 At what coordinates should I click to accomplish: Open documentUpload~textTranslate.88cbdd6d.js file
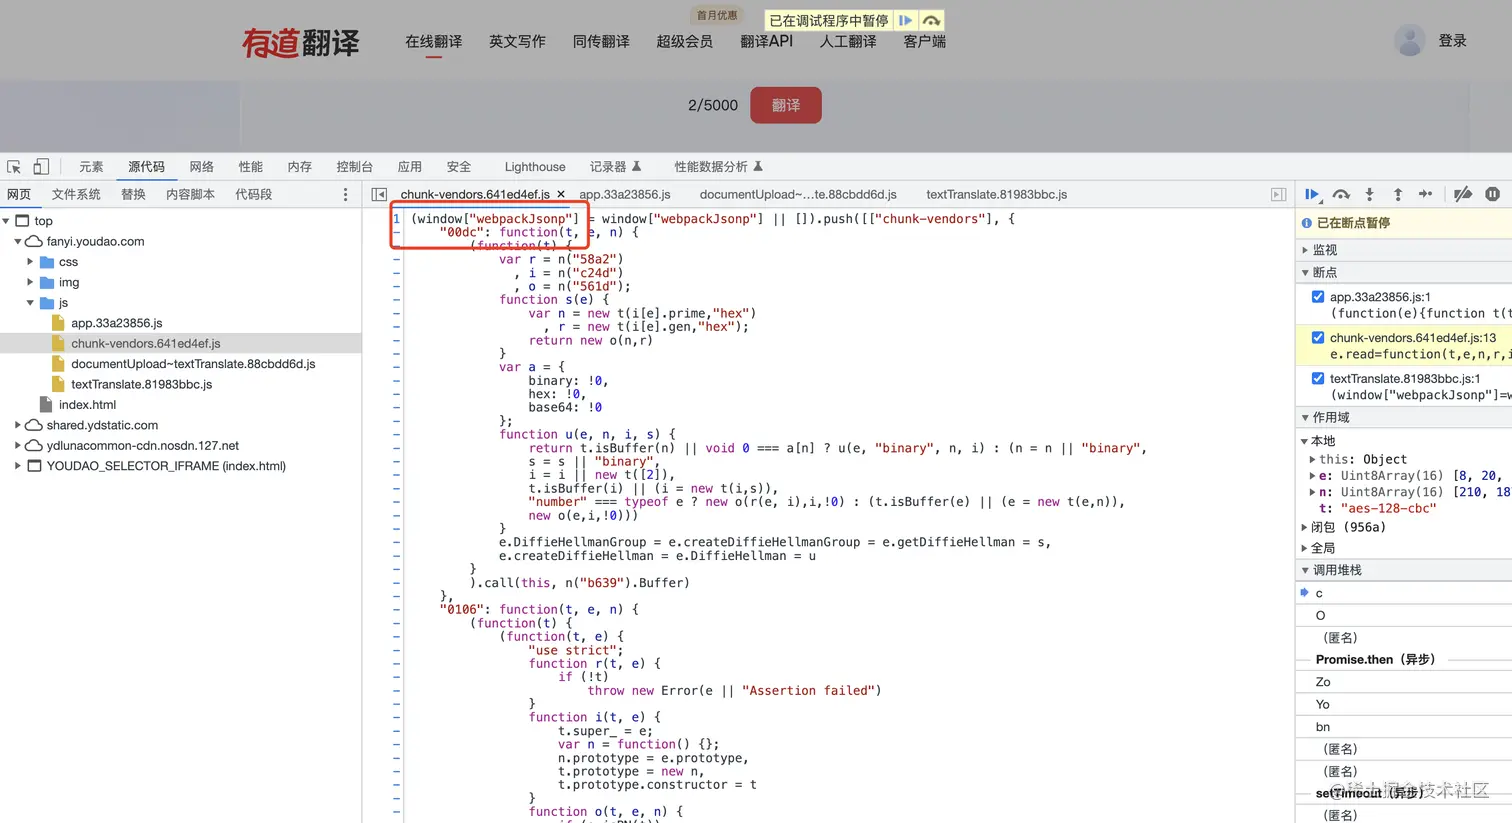tap(193, 364)
